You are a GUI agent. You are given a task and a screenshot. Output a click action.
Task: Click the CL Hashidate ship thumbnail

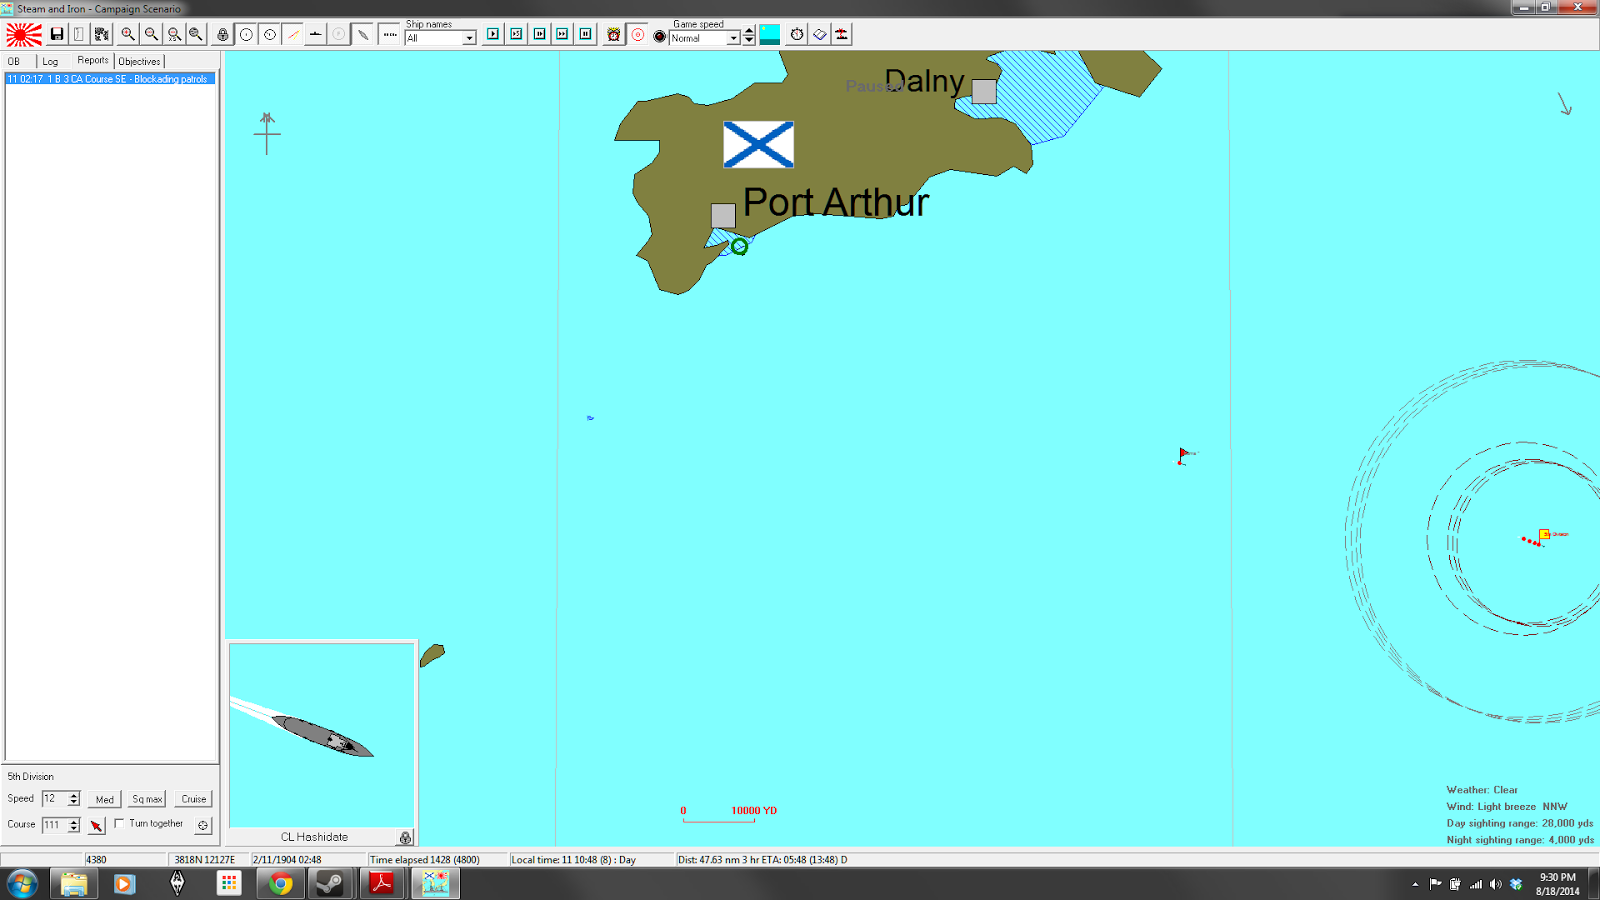click(x=322, y=735)
